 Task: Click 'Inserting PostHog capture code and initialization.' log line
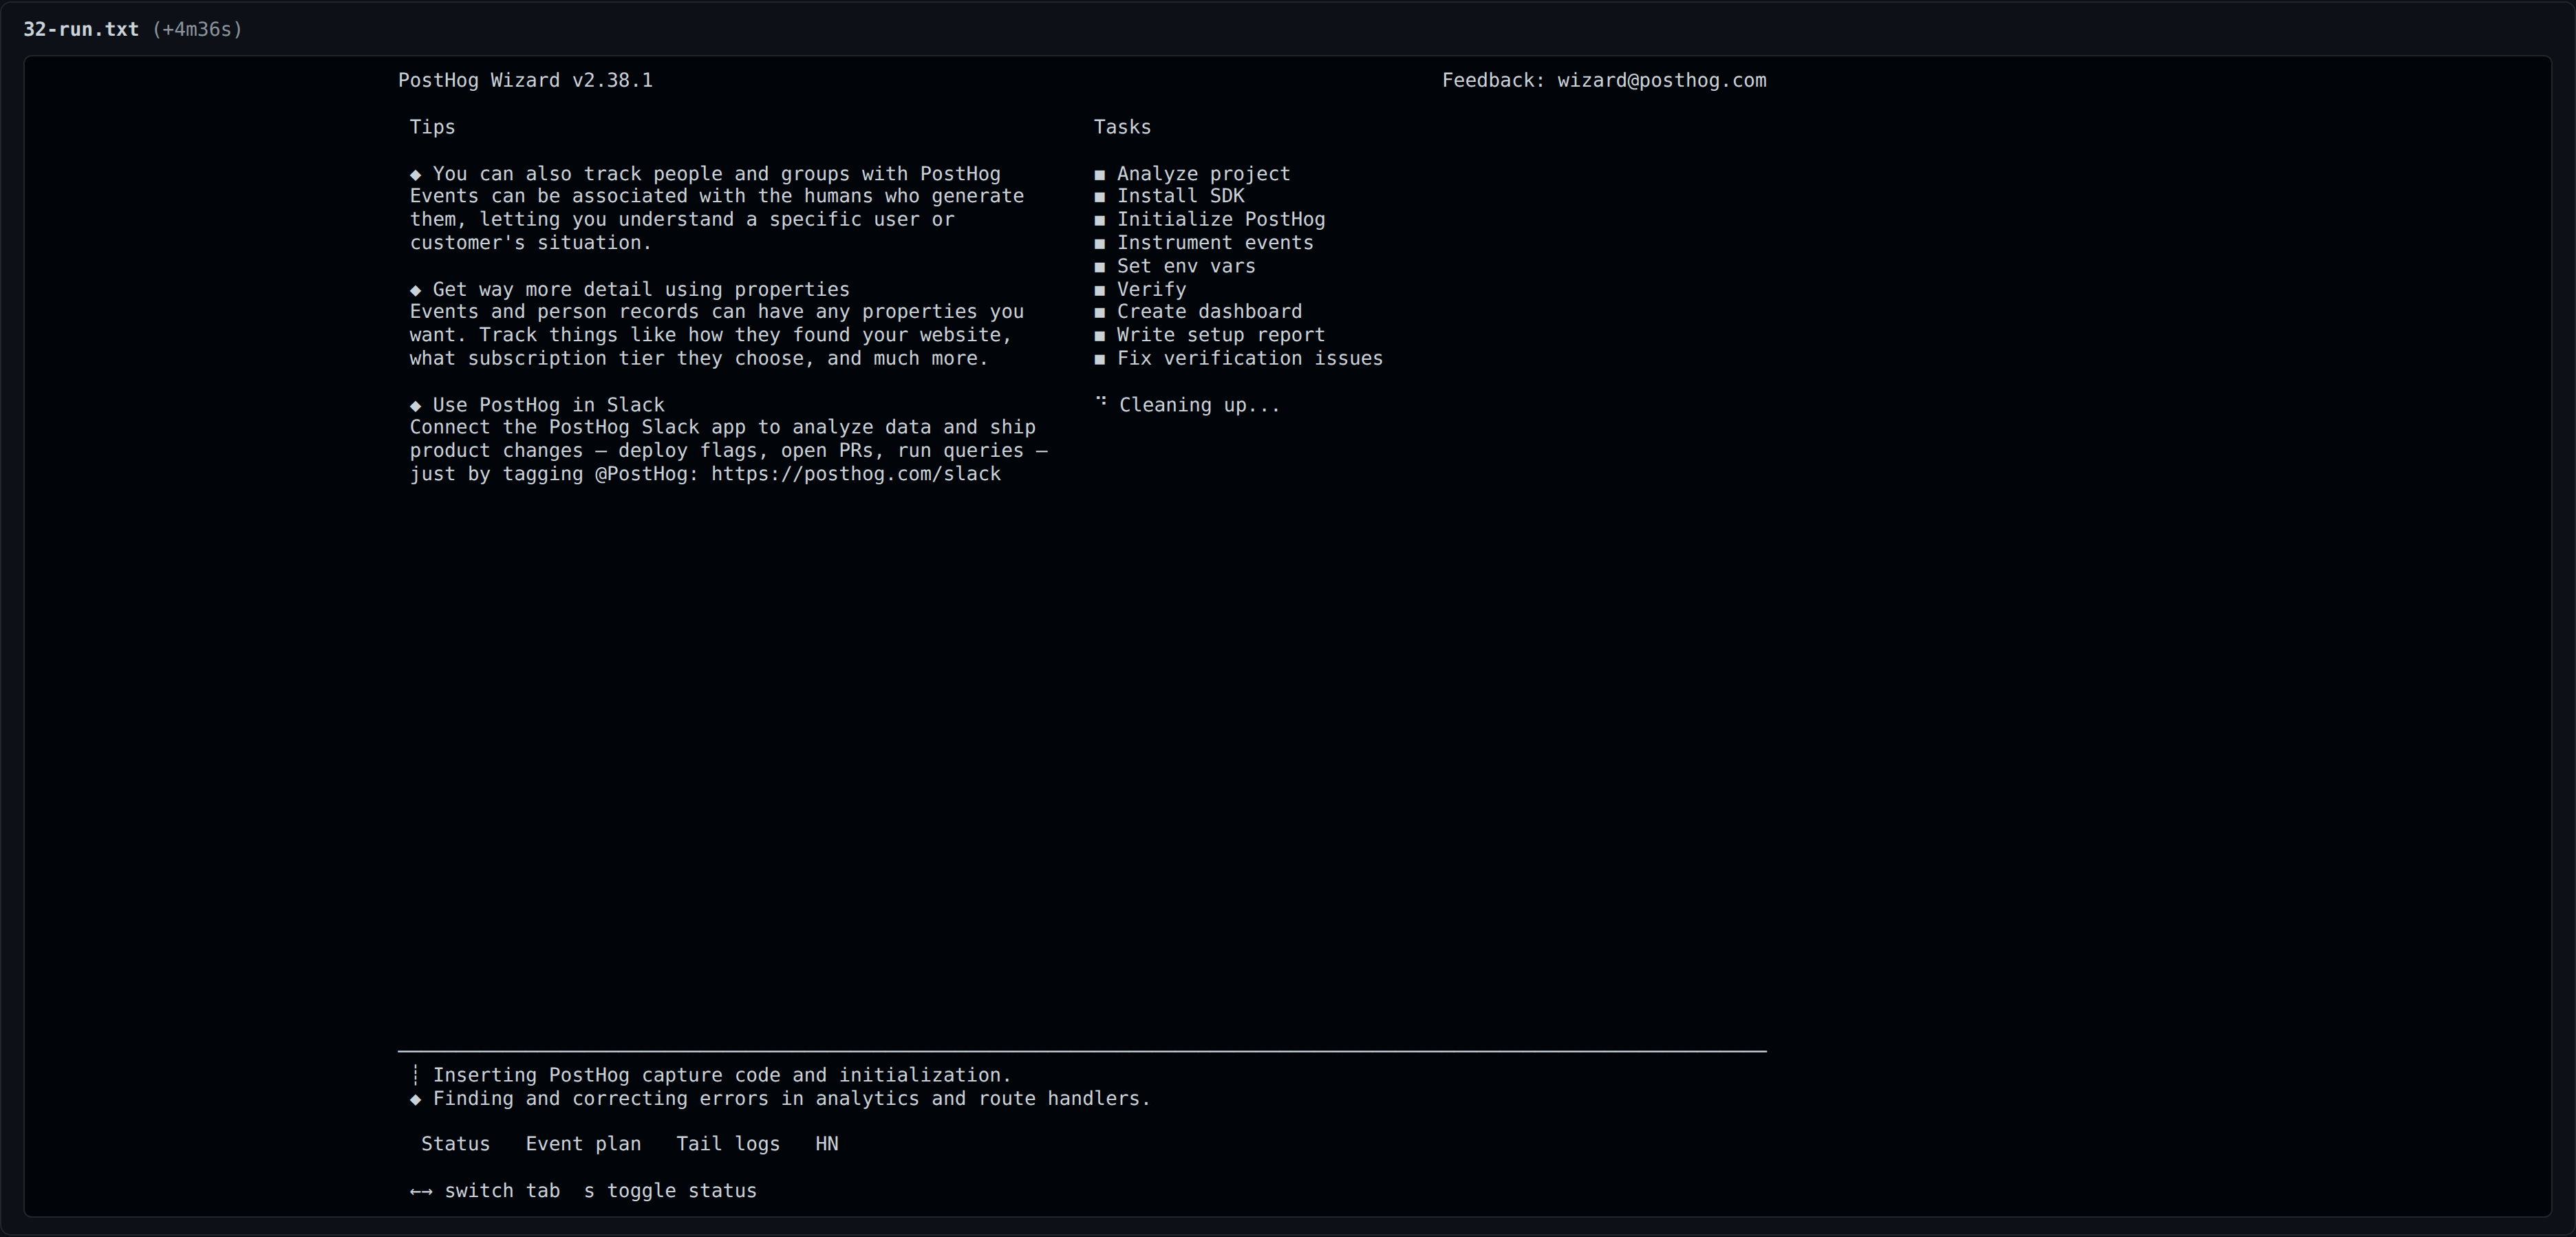coord(721,1075)
